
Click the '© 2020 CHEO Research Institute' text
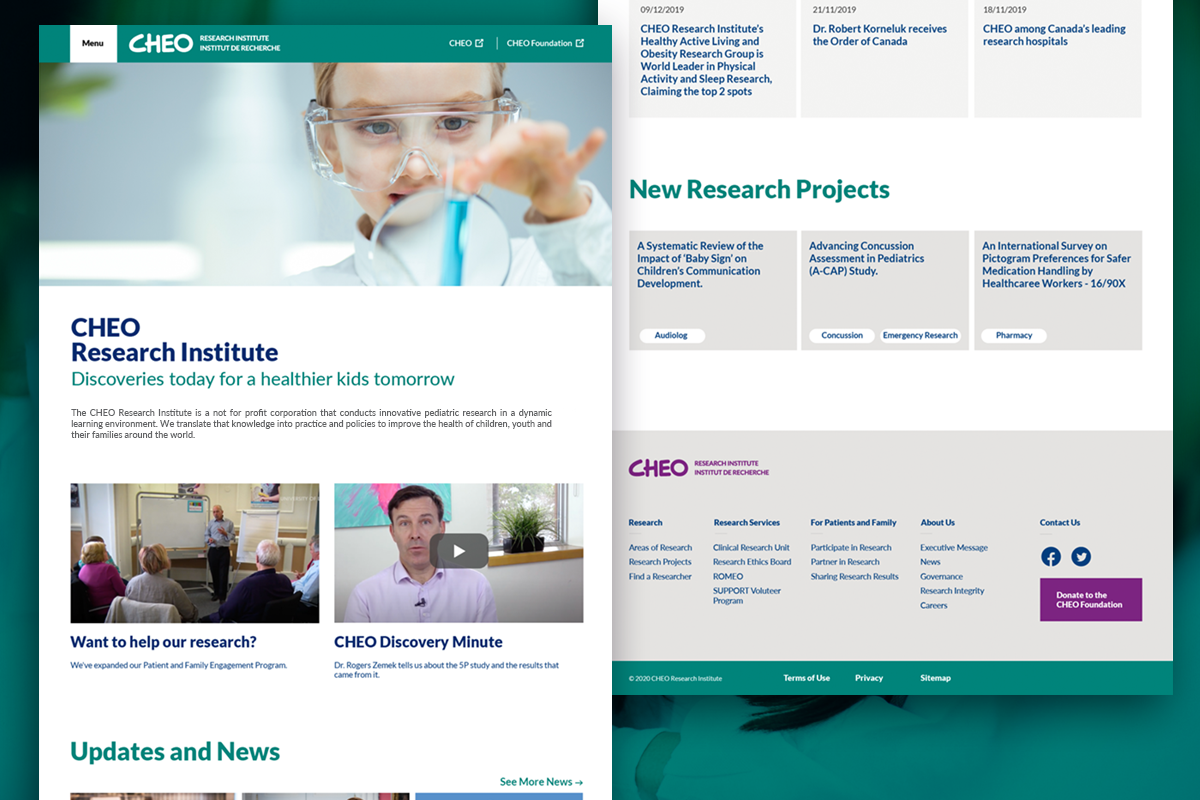[675, 678]
